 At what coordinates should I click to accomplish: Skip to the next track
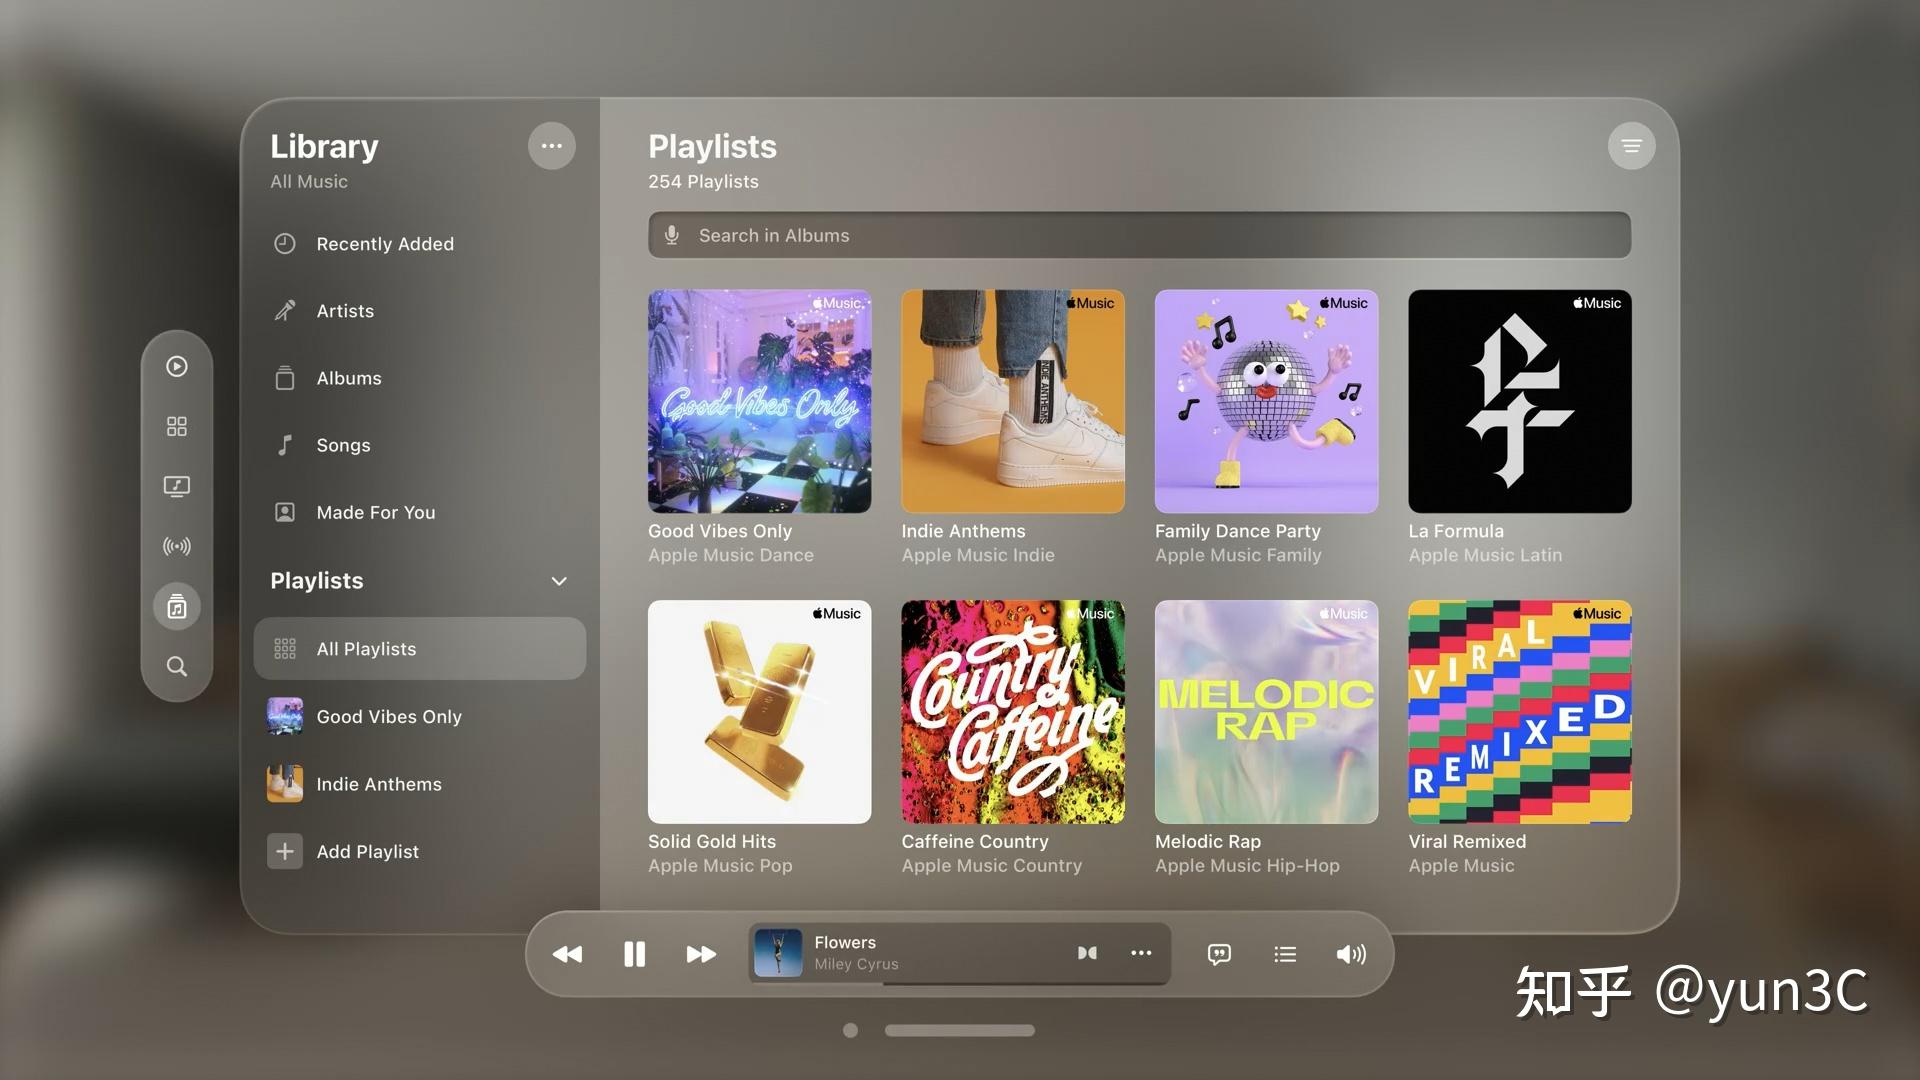(x=701, y=954)
